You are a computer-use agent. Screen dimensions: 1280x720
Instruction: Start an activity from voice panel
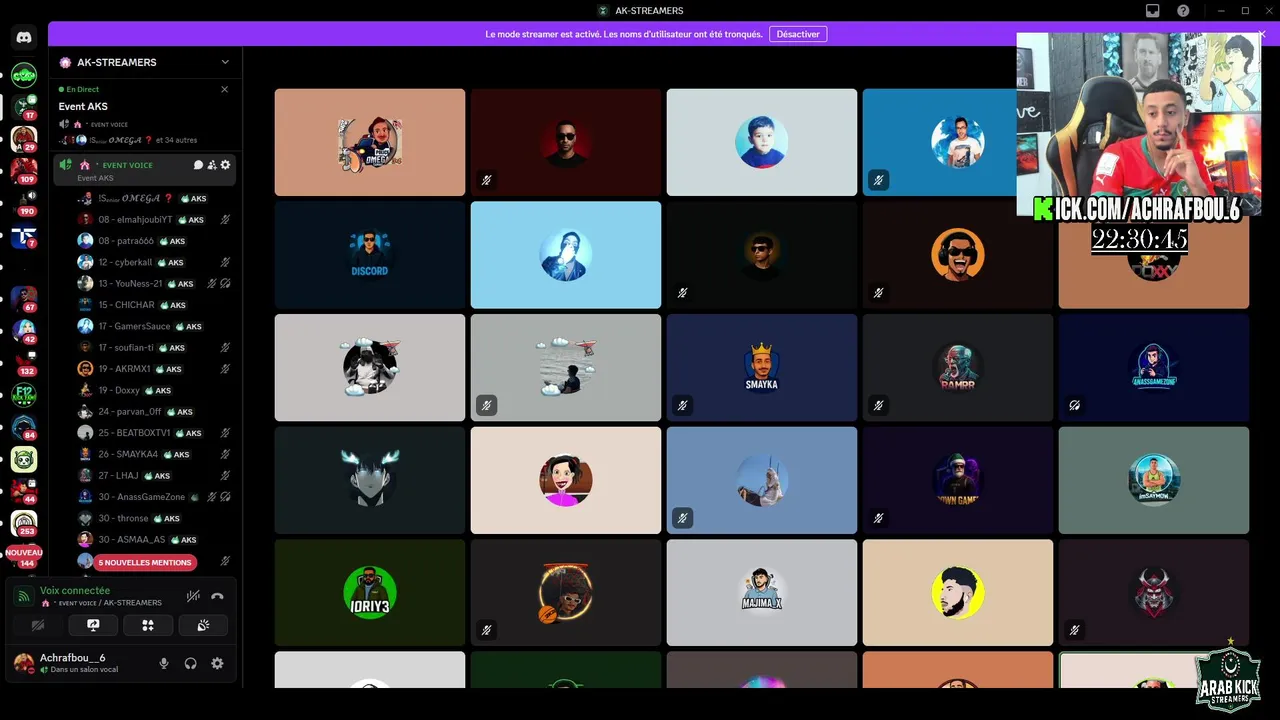click(148, 625)
